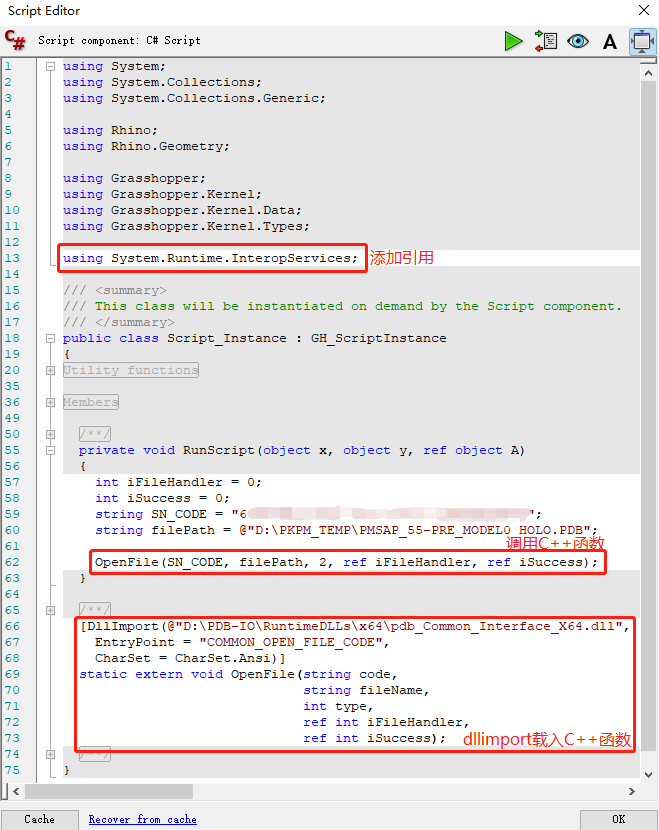
Task: Click line number 62 in the gutter
Action: 12,562
